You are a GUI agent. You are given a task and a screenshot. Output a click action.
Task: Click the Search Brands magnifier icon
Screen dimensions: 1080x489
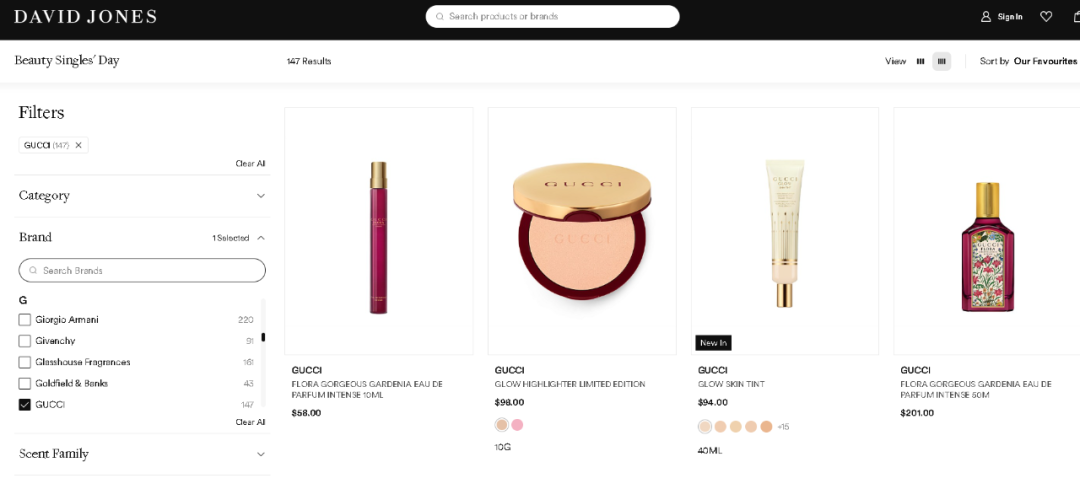33,271
